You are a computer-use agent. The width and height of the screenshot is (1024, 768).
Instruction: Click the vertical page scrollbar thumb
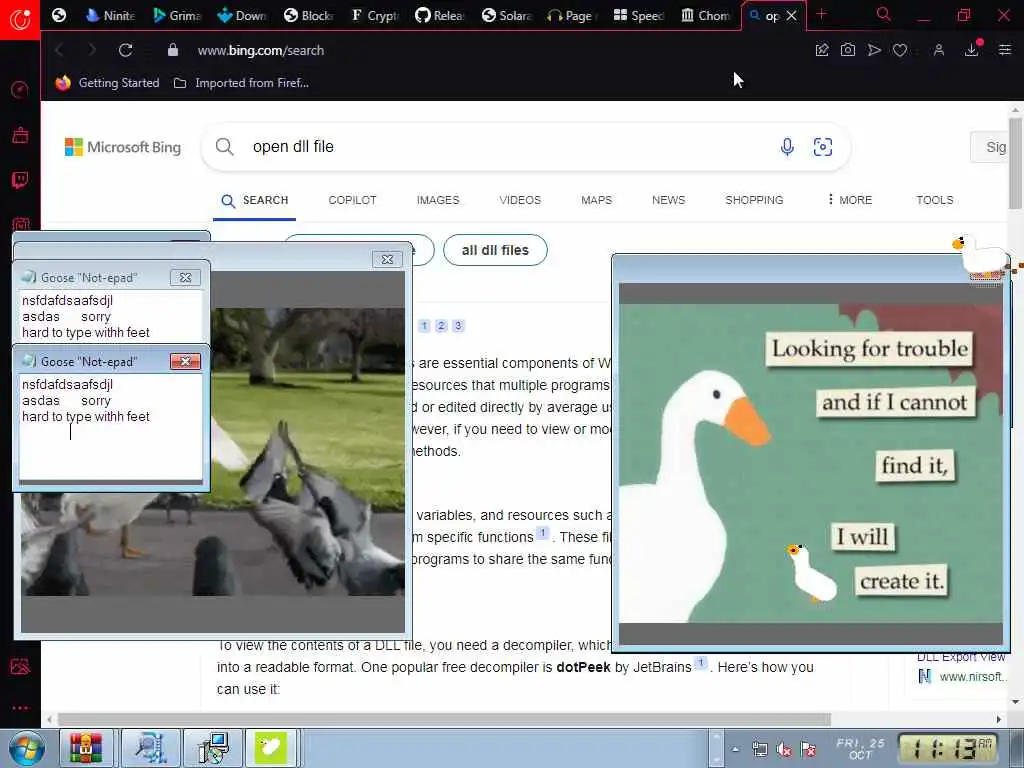[1015, 163]
